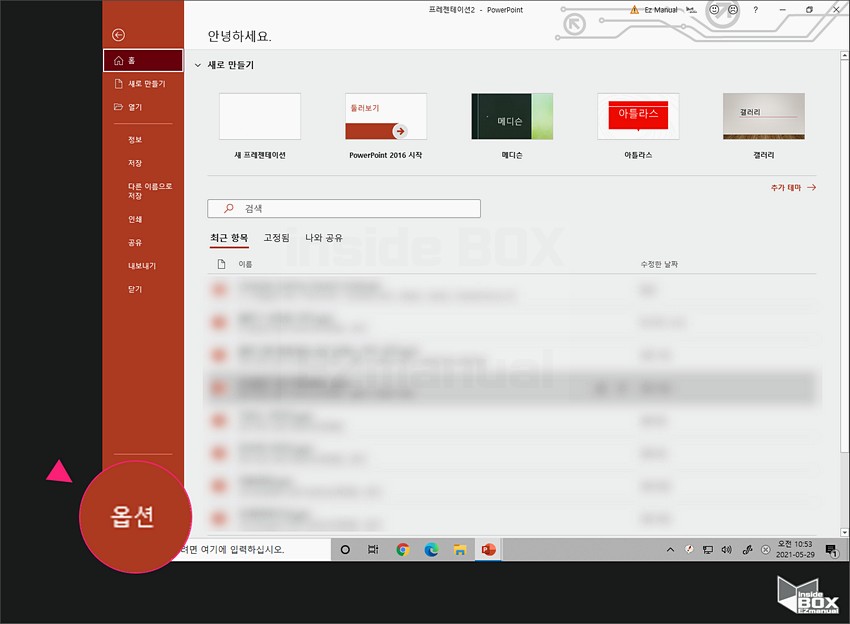The width and height of the screenshot is (850, 624).
Task: Open the taskbar clock showing 오전 10:53
Action: pyautogui.click(x=795, y=549)
